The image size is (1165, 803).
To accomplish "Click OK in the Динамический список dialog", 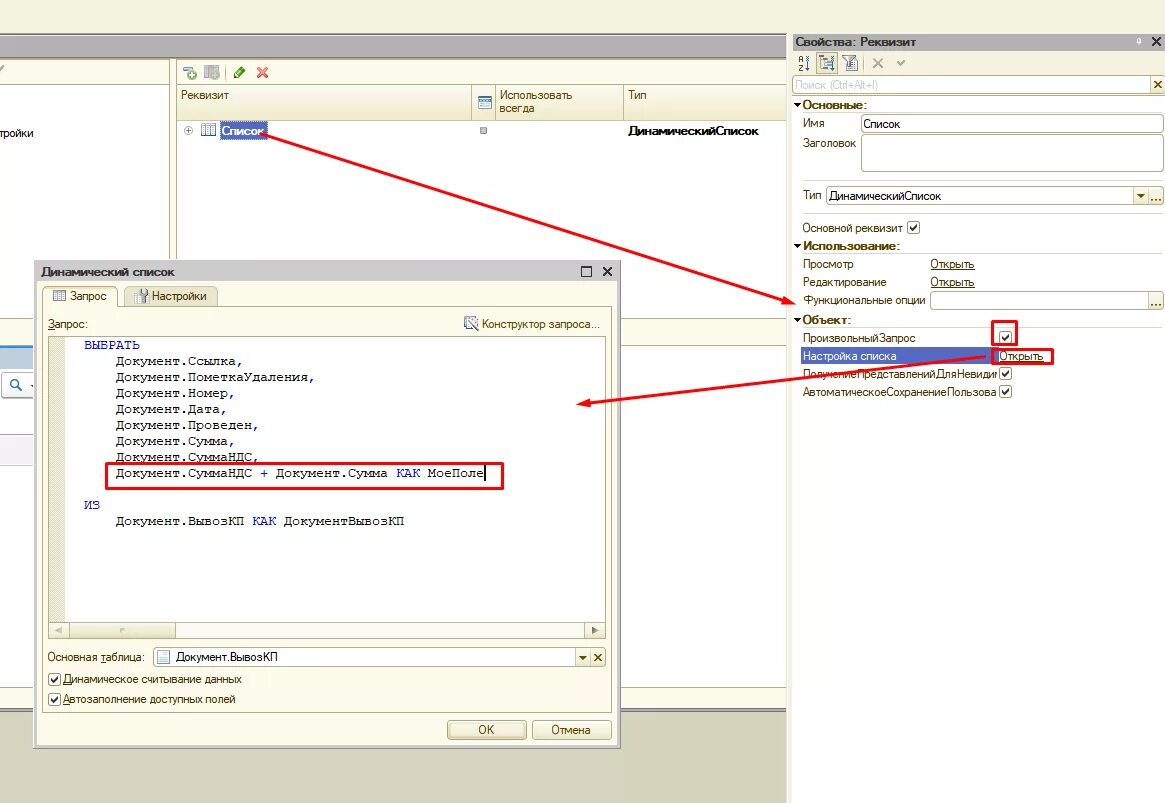I will click(x=487, y=729).
